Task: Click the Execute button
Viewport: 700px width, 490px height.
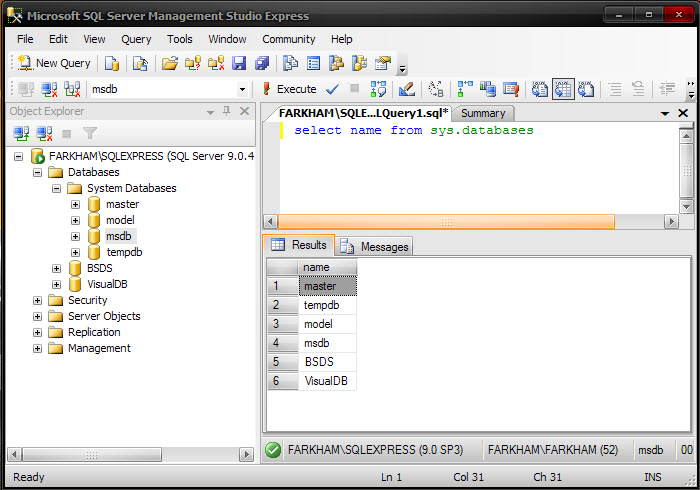Action: (289, 89)
